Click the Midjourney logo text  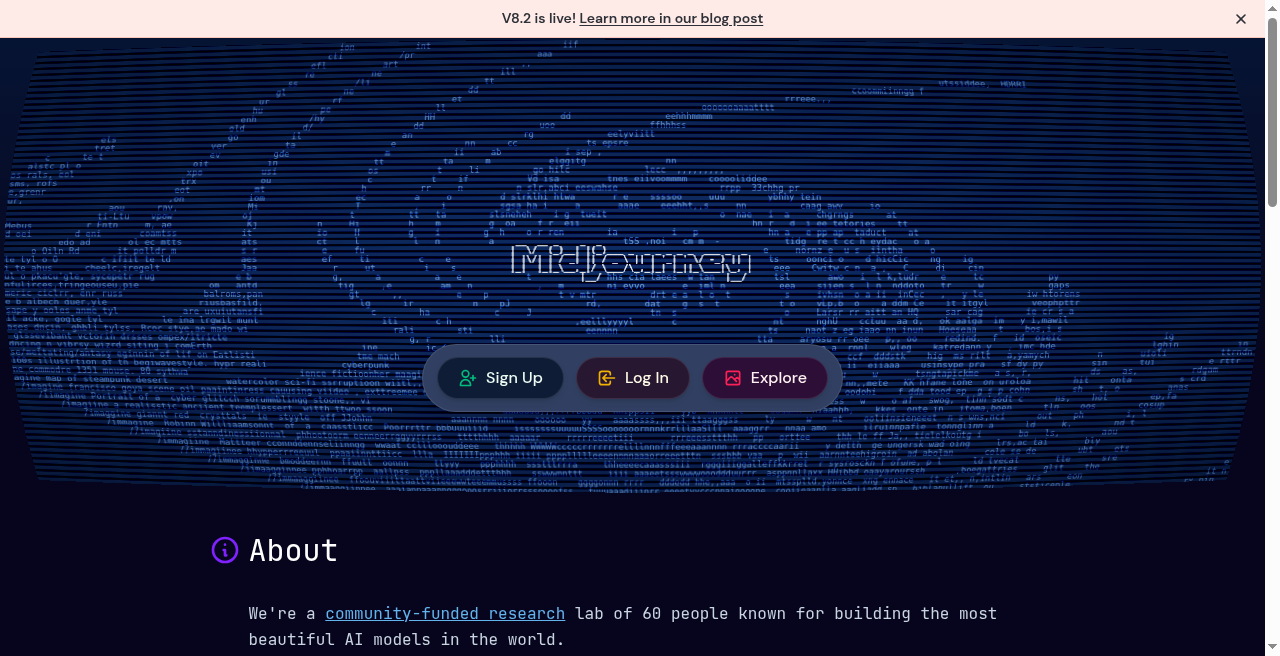[631, 262]
